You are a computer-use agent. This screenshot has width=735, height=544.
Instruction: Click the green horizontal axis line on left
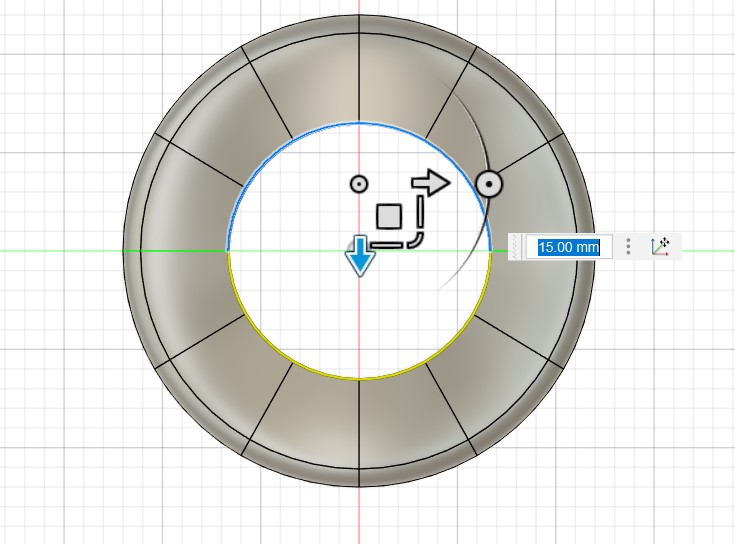(x=60, y=250)
